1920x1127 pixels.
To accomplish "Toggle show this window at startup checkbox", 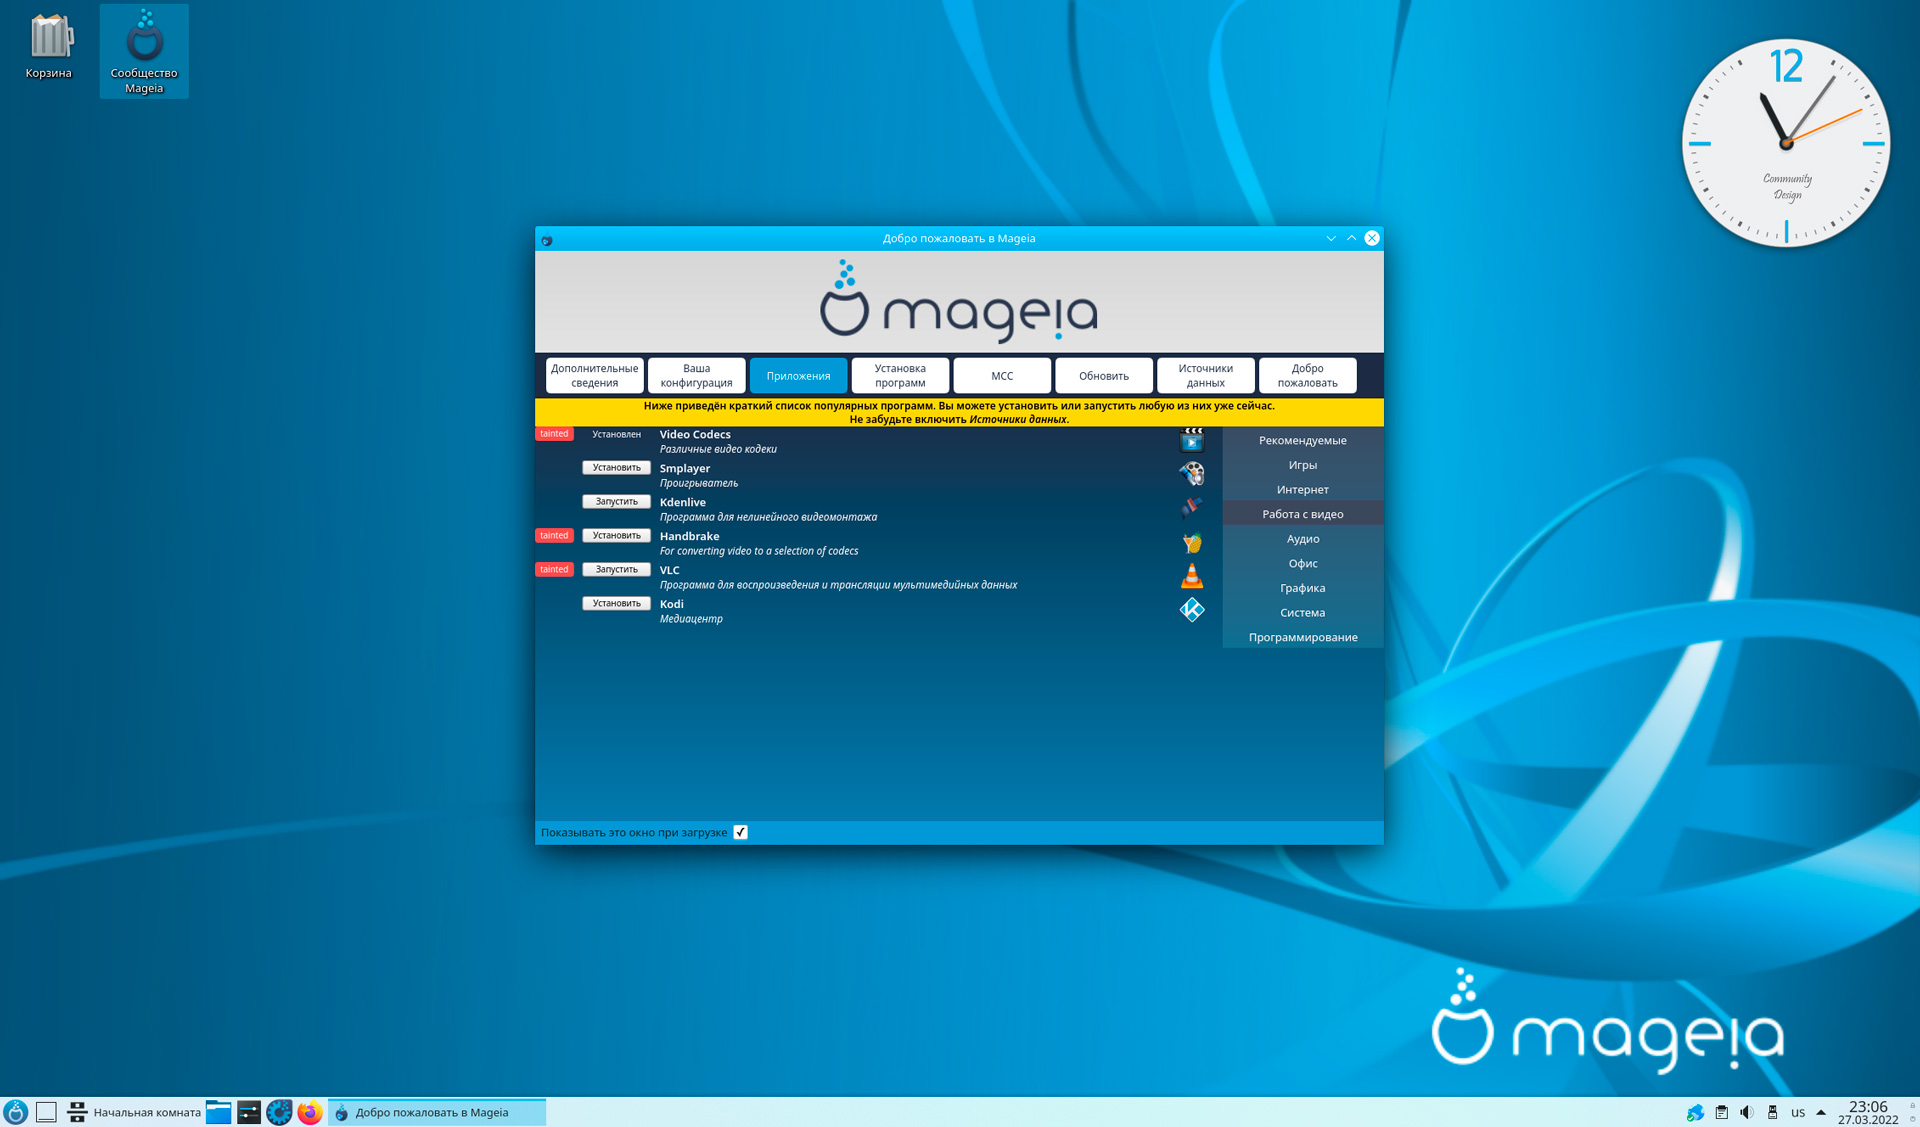I will (x=740, y=832).
